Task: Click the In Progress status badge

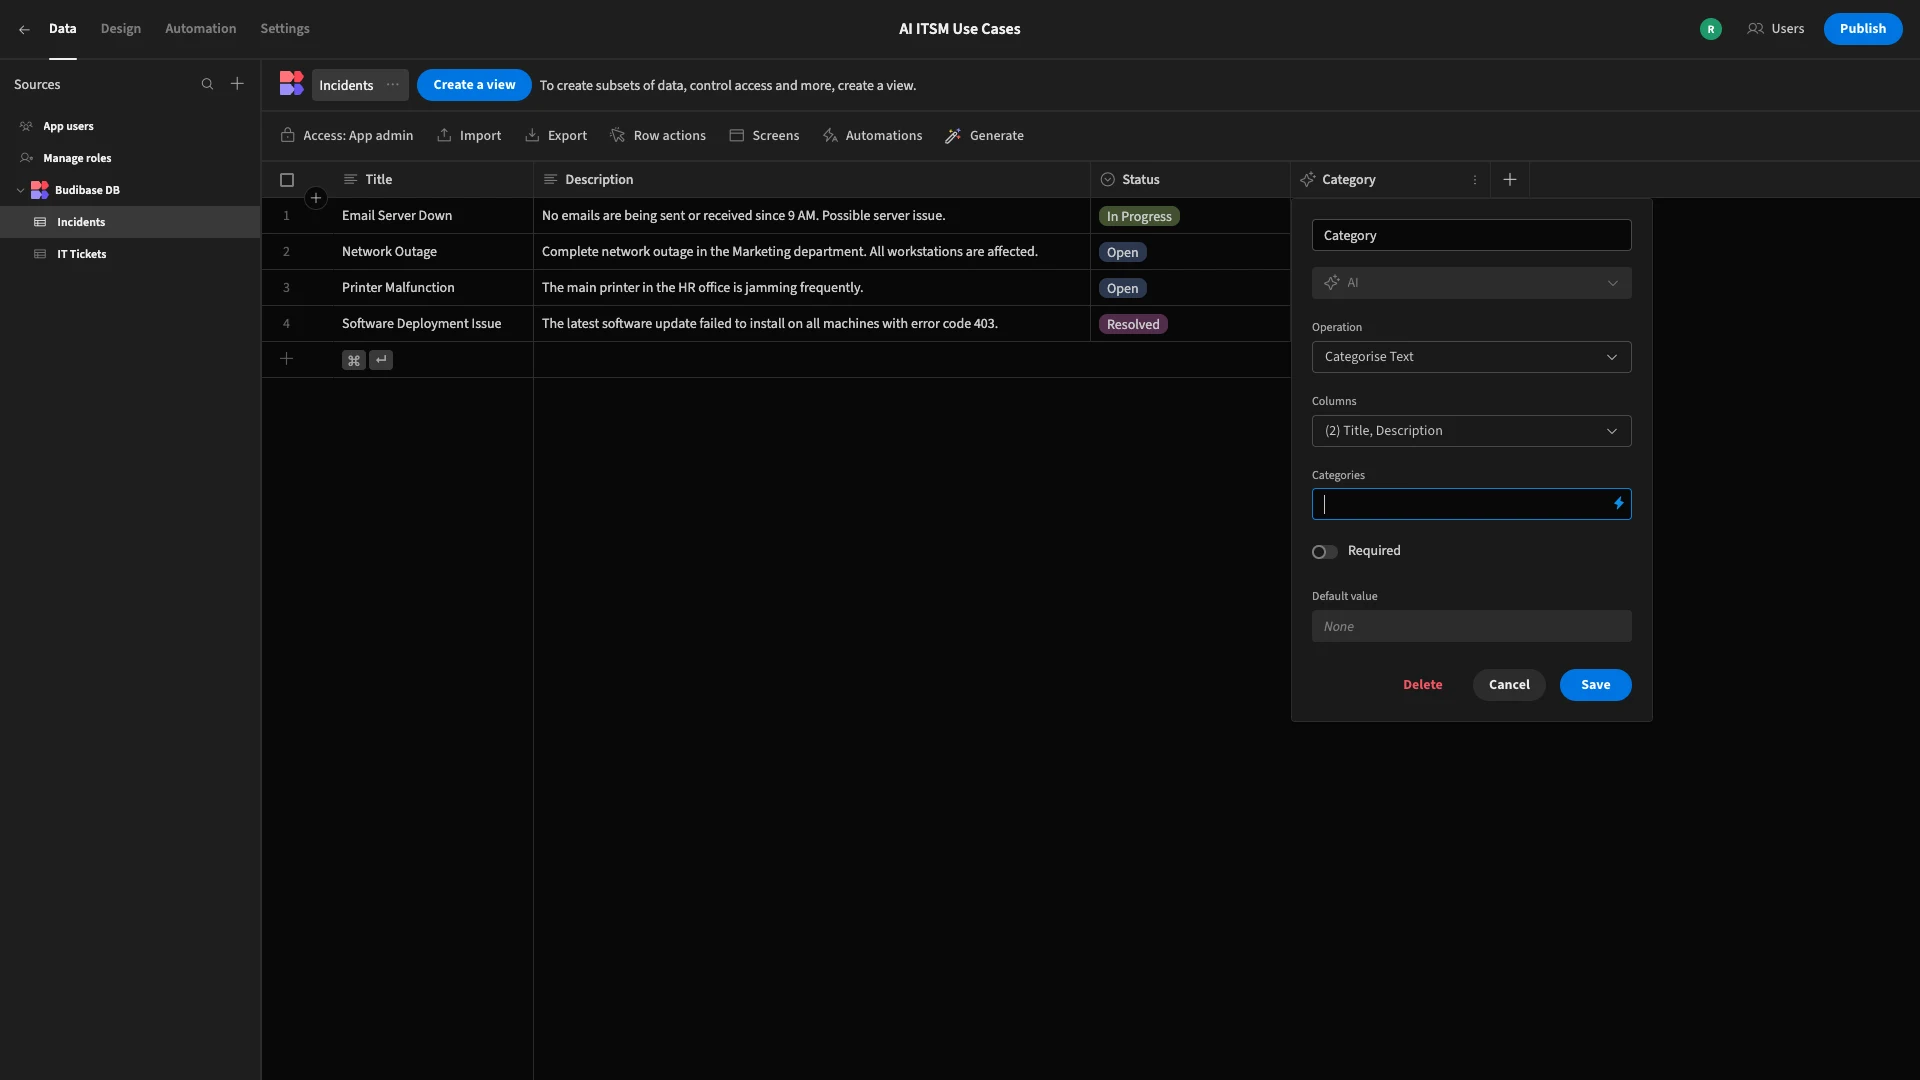Action: [x=1139, y=216]
